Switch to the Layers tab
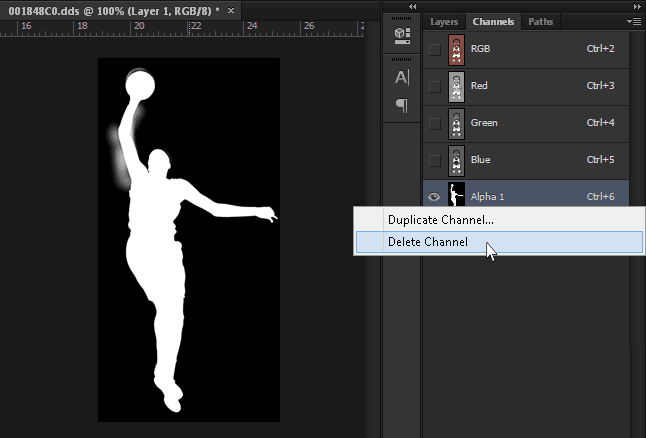This screenshot has height=438, width=646. 443,21
